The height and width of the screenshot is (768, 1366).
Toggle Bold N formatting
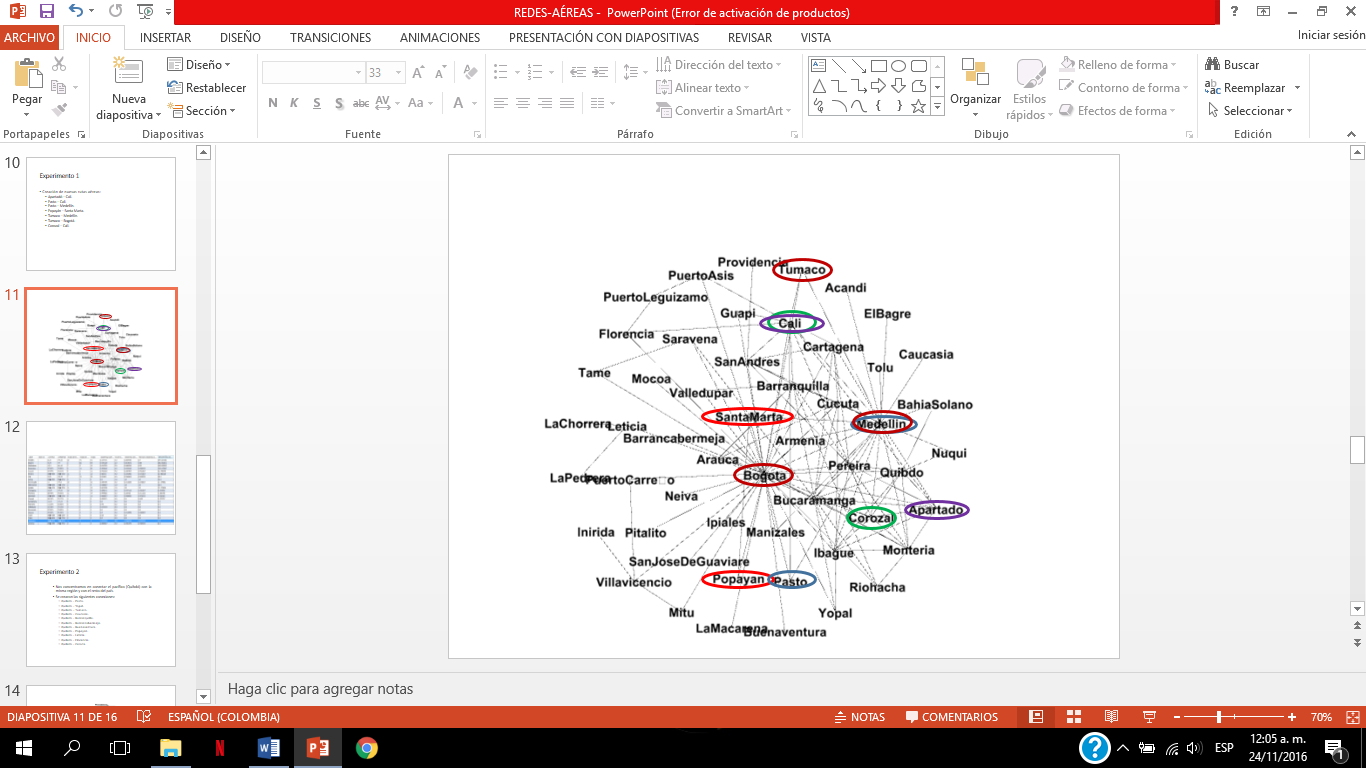point(273,103)
